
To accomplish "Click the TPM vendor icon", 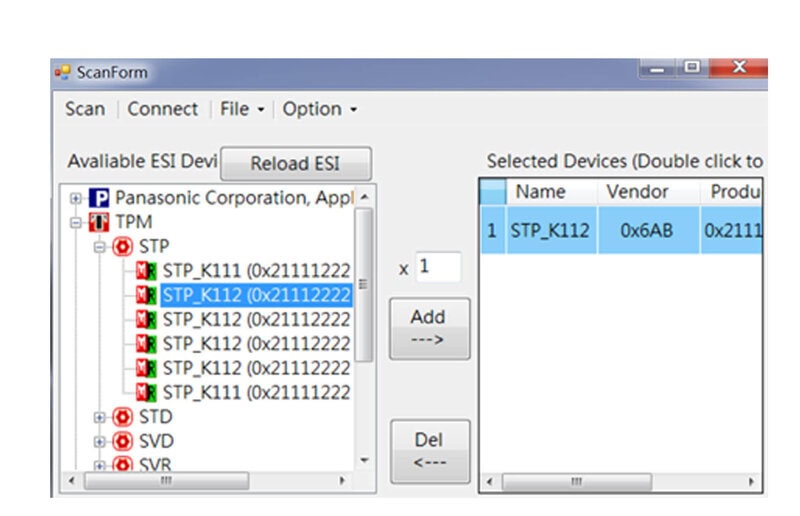I will (99, 223).
